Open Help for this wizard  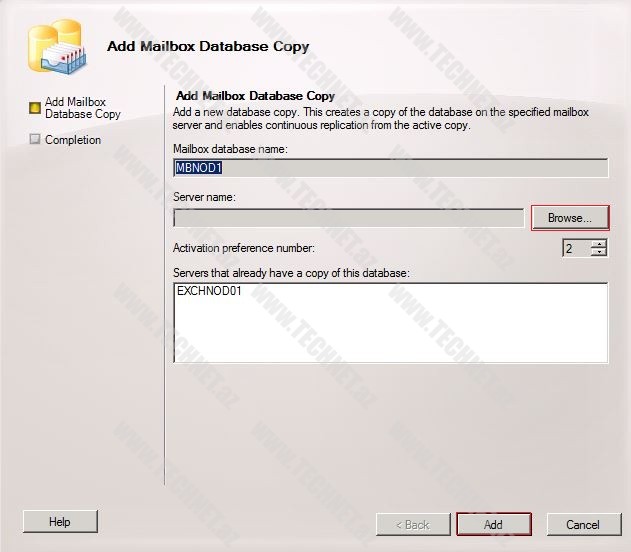(x=60, y=521)
